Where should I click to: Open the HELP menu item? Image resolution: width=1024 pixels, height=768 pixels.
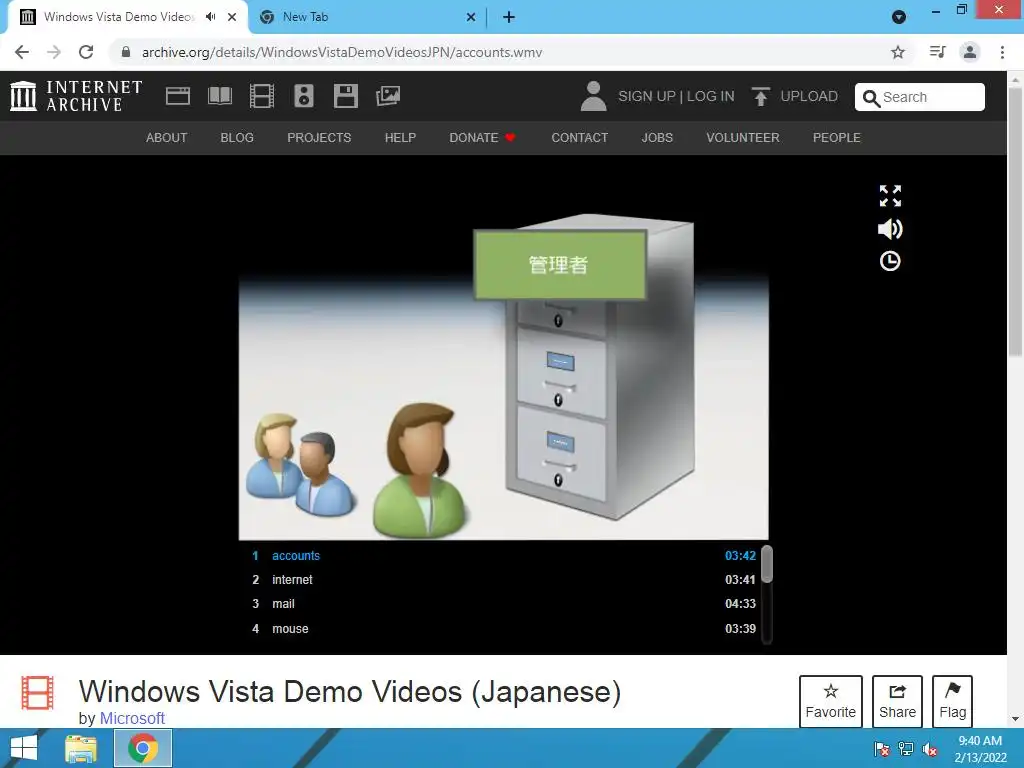400,138
